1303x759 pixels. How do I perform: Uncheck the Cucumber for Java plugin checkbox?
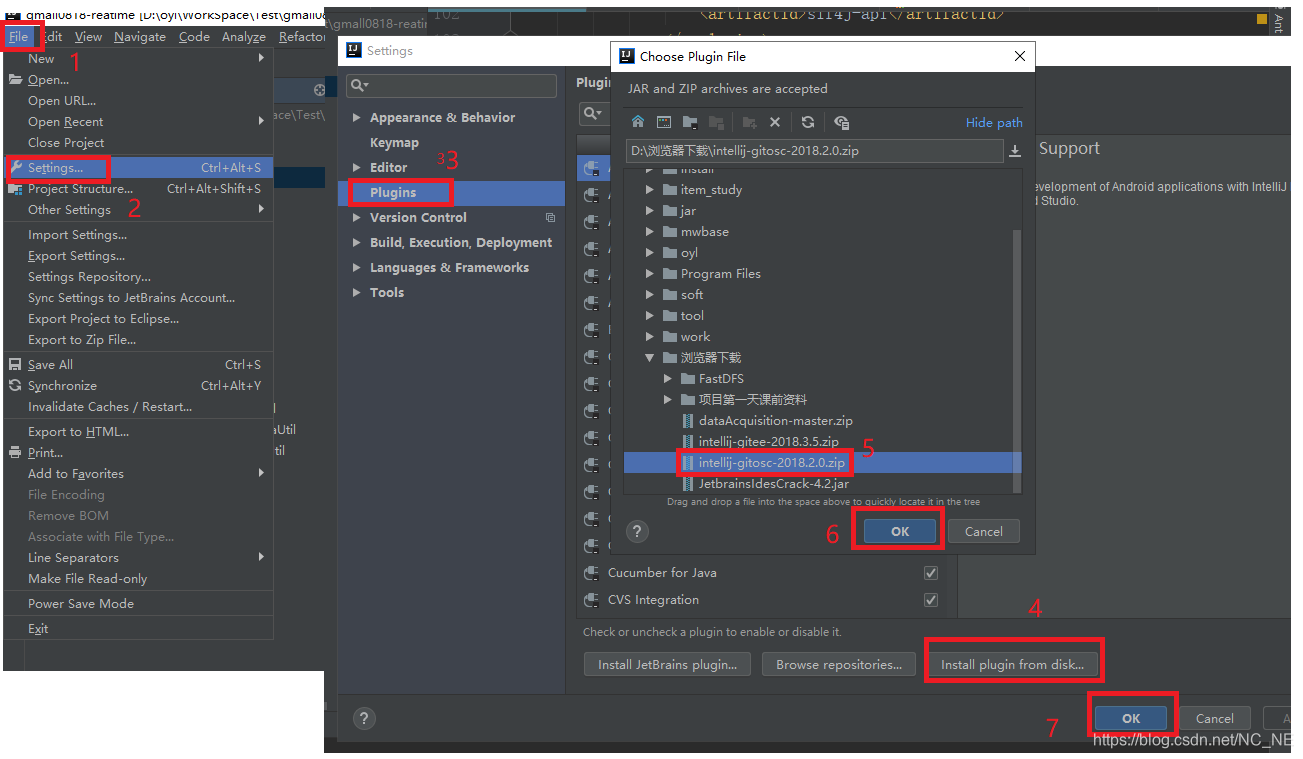(x=931, y=573)
